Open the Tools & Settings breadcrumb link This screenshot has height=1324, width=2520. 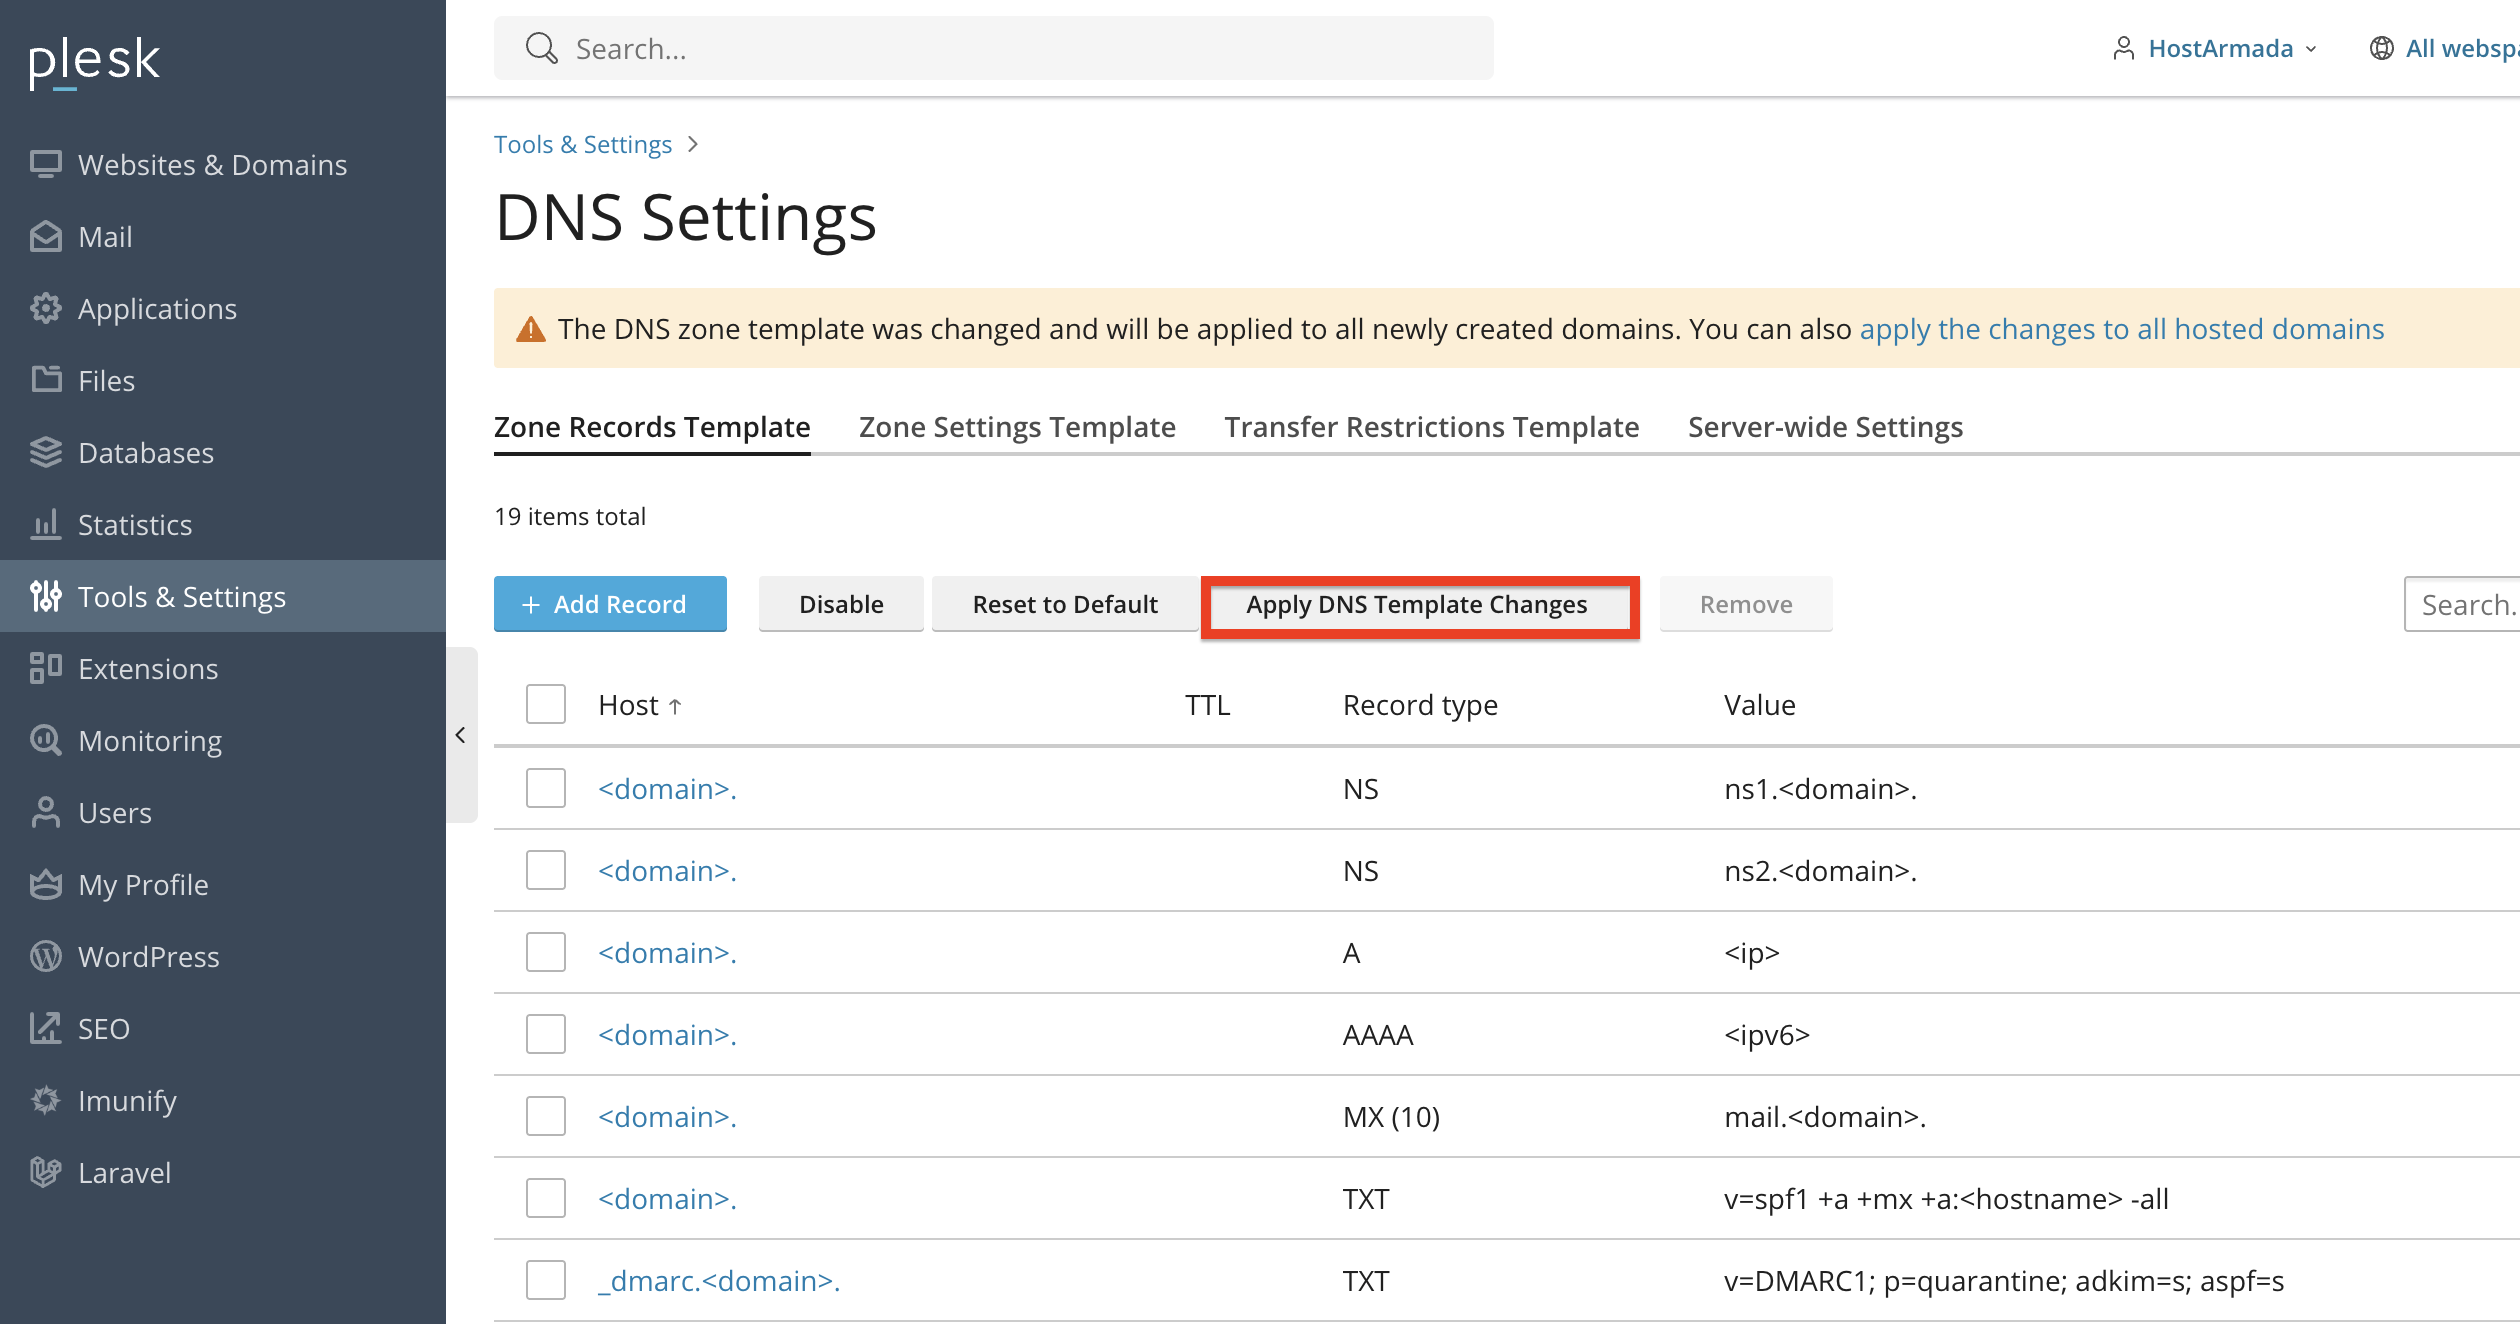(583, 145)
